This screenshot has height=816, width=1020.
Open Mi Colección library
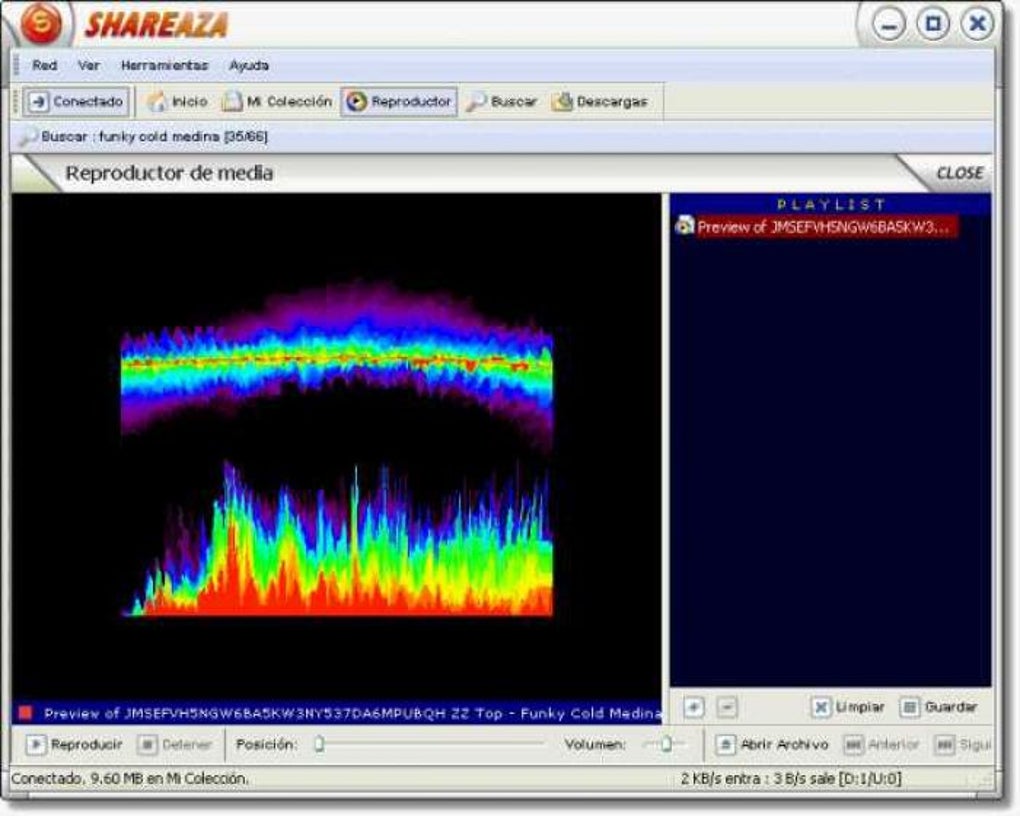[277, 101]
